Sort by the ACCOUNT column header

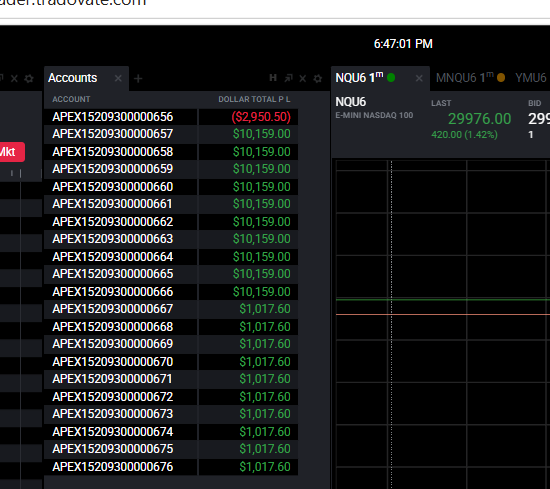click(71, 99)
